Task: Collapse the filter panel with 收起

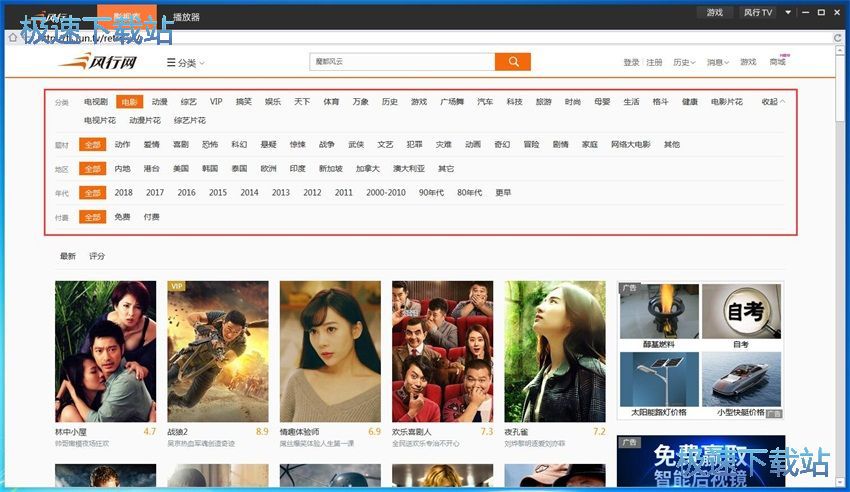Action: click(x=772, y=101)
